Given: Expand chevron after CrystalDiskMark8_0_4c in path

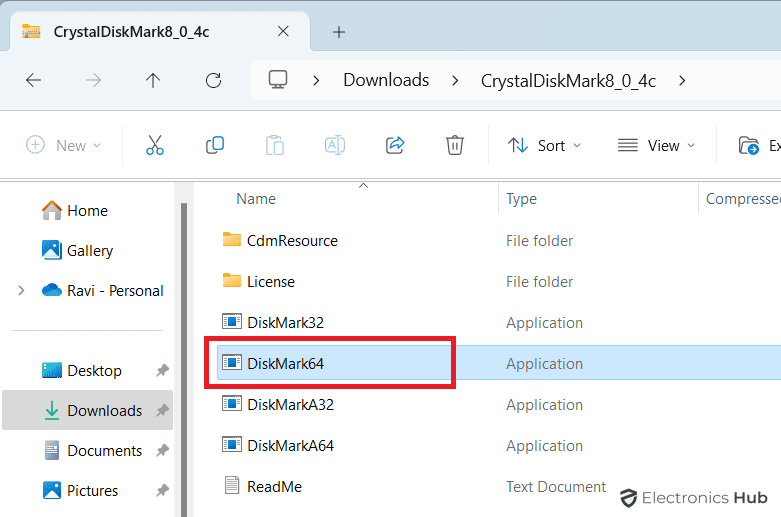Looking at the screenshot, I should [x=683, y=80].
